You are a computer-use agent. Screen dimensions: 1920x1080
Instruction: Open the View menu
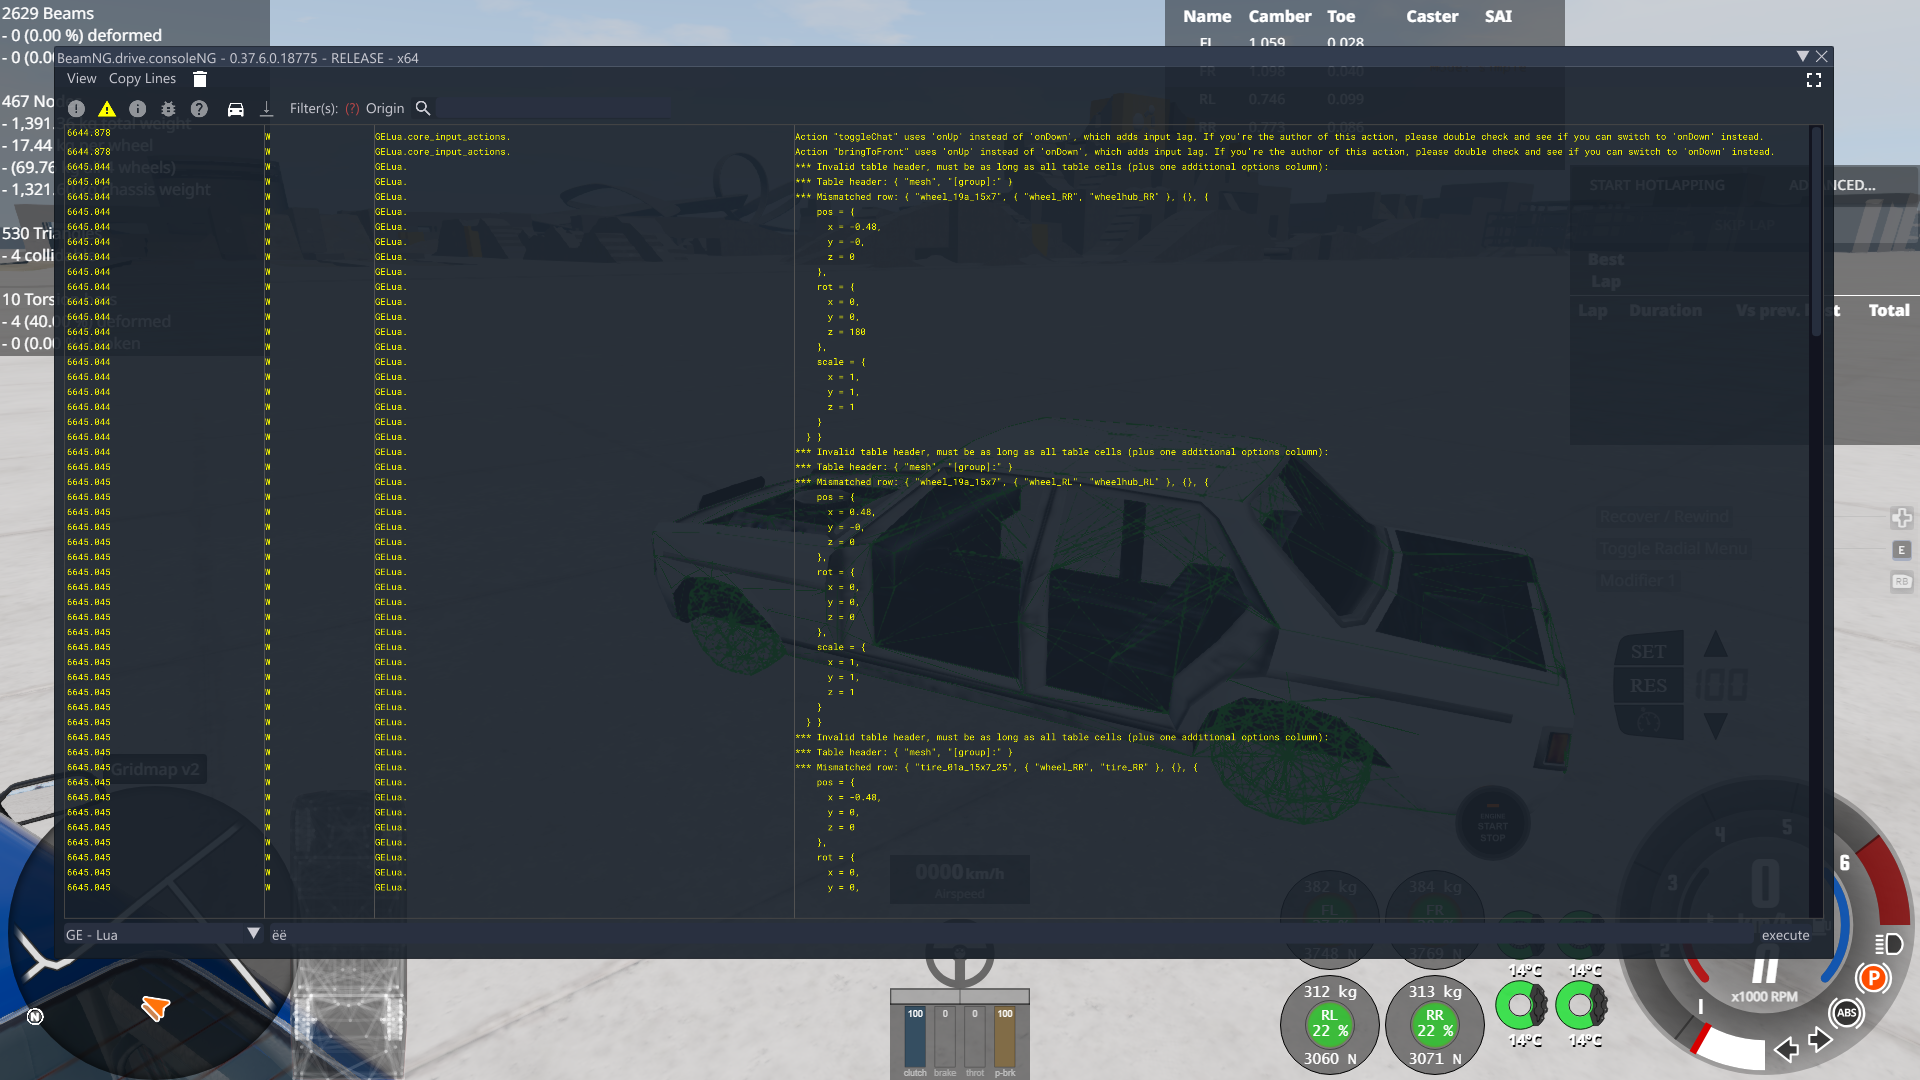point(81,79)
